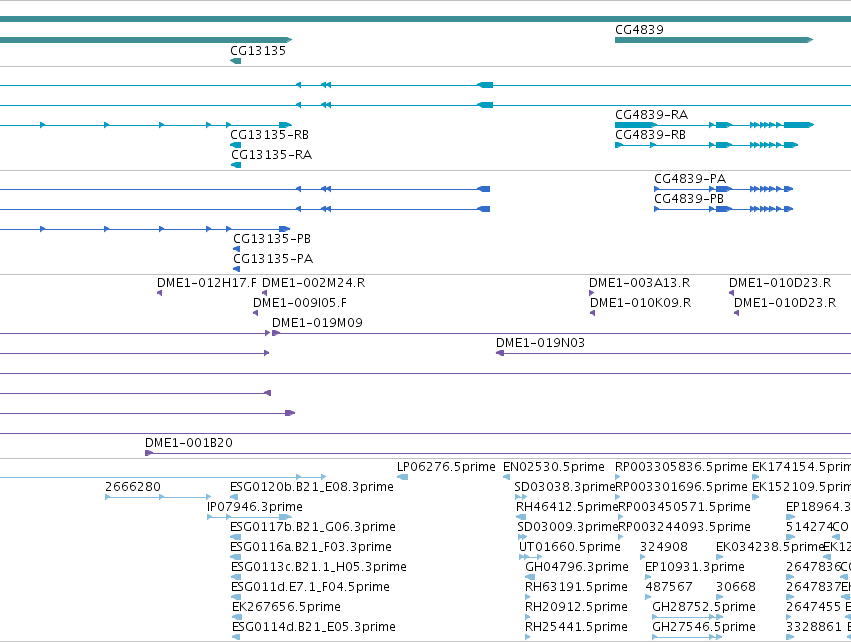Select the RH25441.5prime EST label
Screen dimensions: 851x642
coord(576,627)
